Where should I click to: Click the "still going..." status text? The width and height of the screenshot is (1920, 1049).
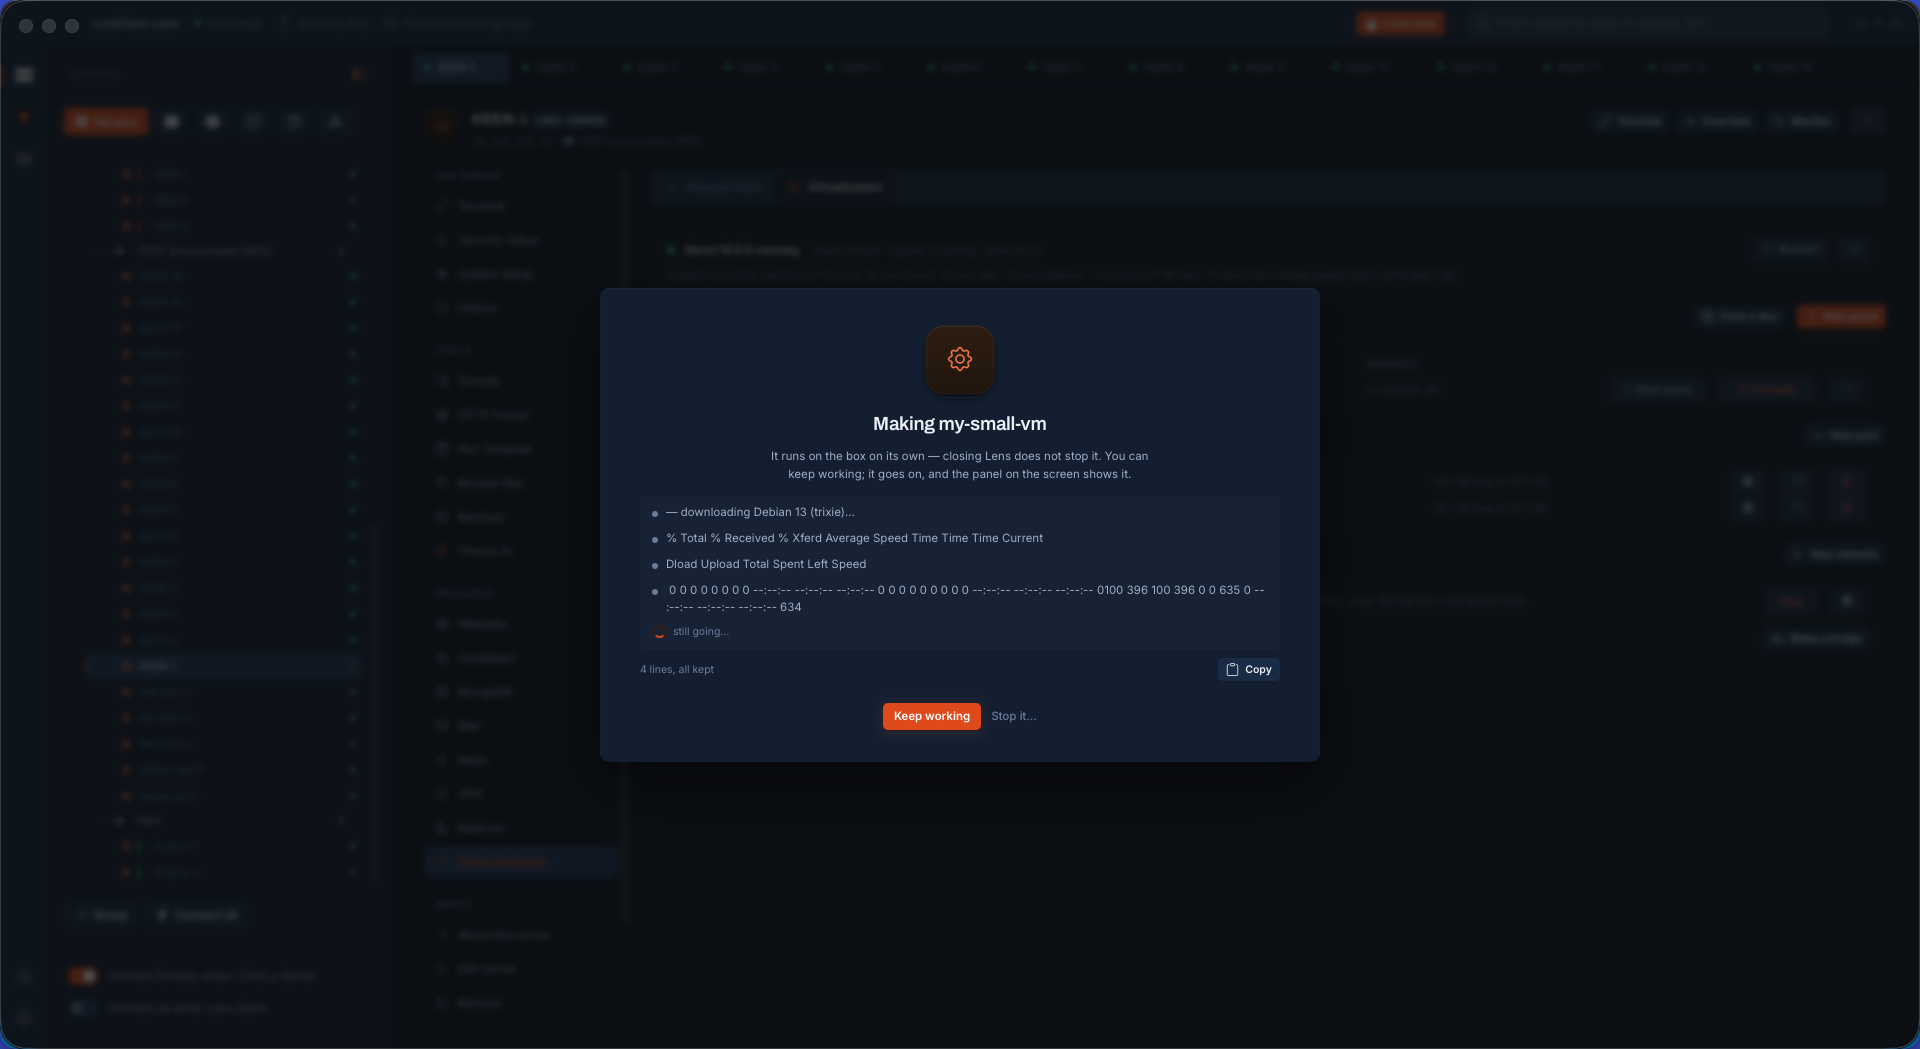tap(701, 632)
